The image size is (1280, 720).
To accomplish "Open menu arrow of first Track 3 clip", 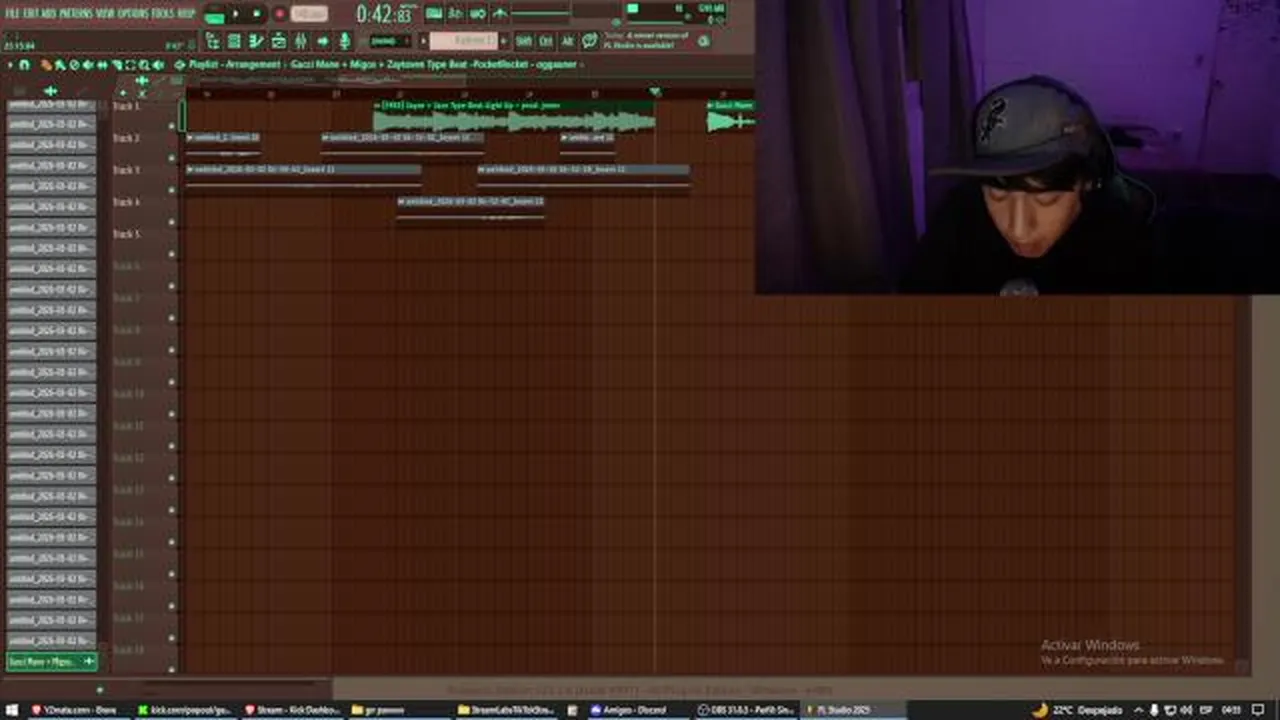I will [190, 169].
